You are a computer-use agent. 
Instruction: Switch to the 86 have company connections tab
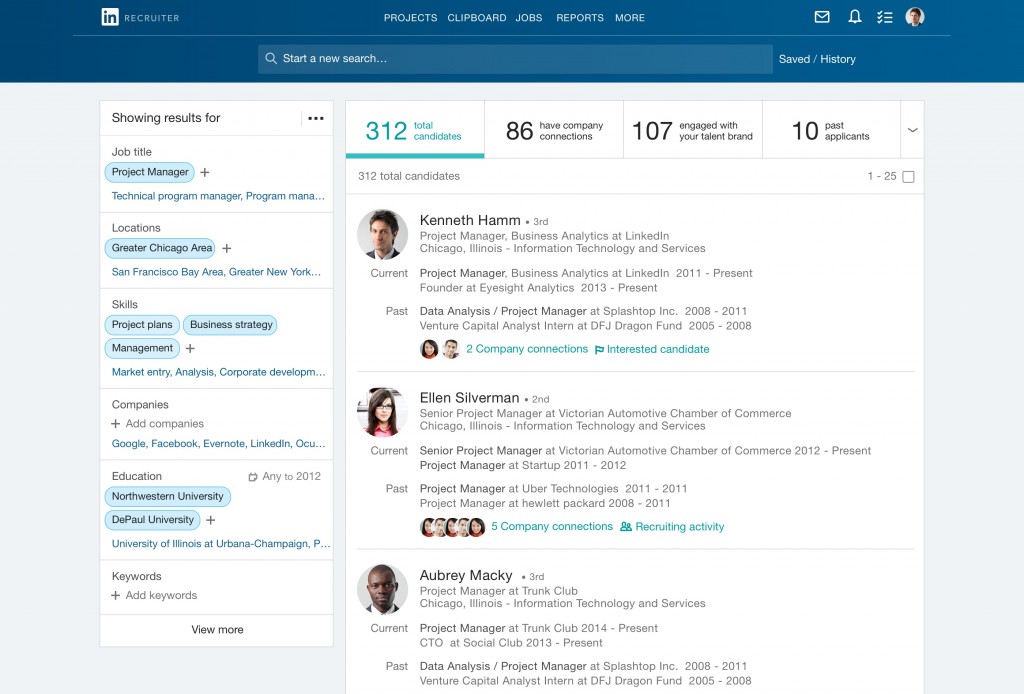point(554,131)
